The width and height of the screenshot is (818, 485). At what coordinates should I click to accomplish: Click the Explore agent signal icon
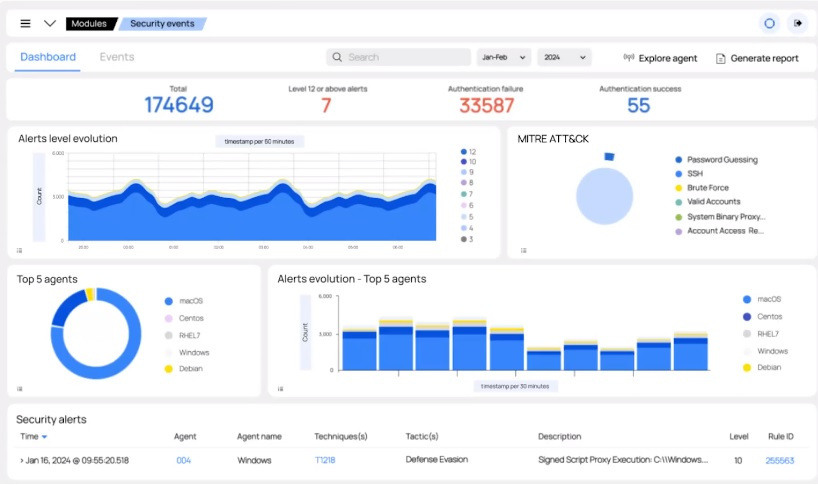click(629, 58)
